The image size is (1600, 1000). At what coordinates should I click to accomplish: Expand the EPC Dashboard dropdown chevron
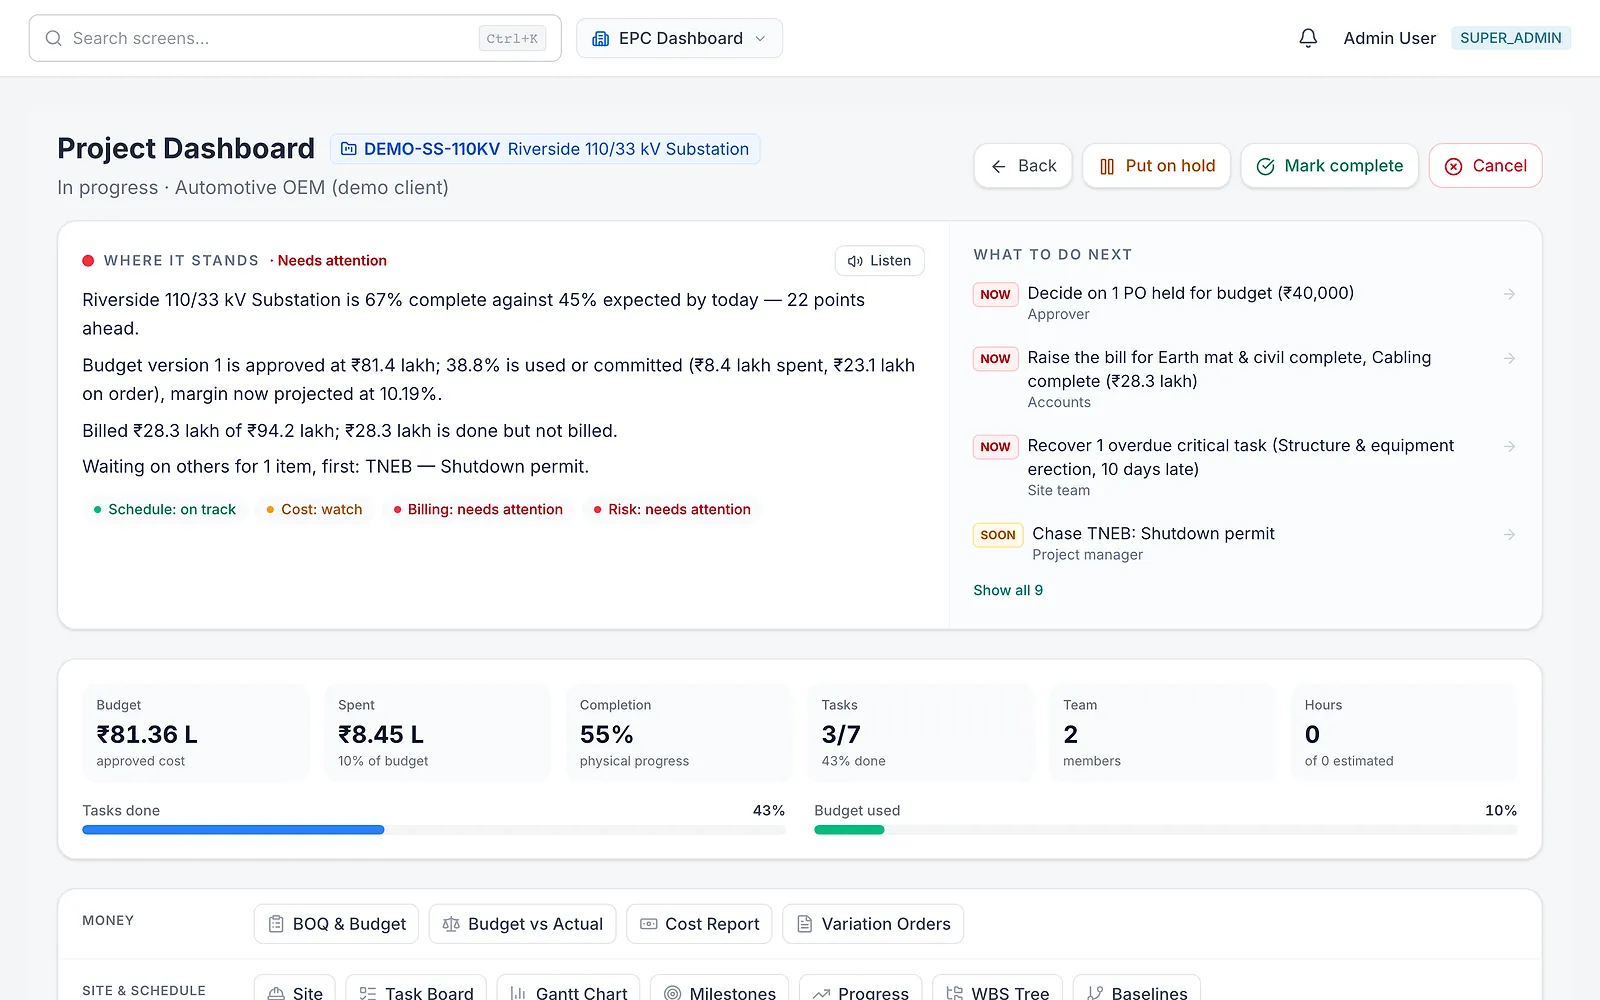pyautogui.click(x=760, y=38)
